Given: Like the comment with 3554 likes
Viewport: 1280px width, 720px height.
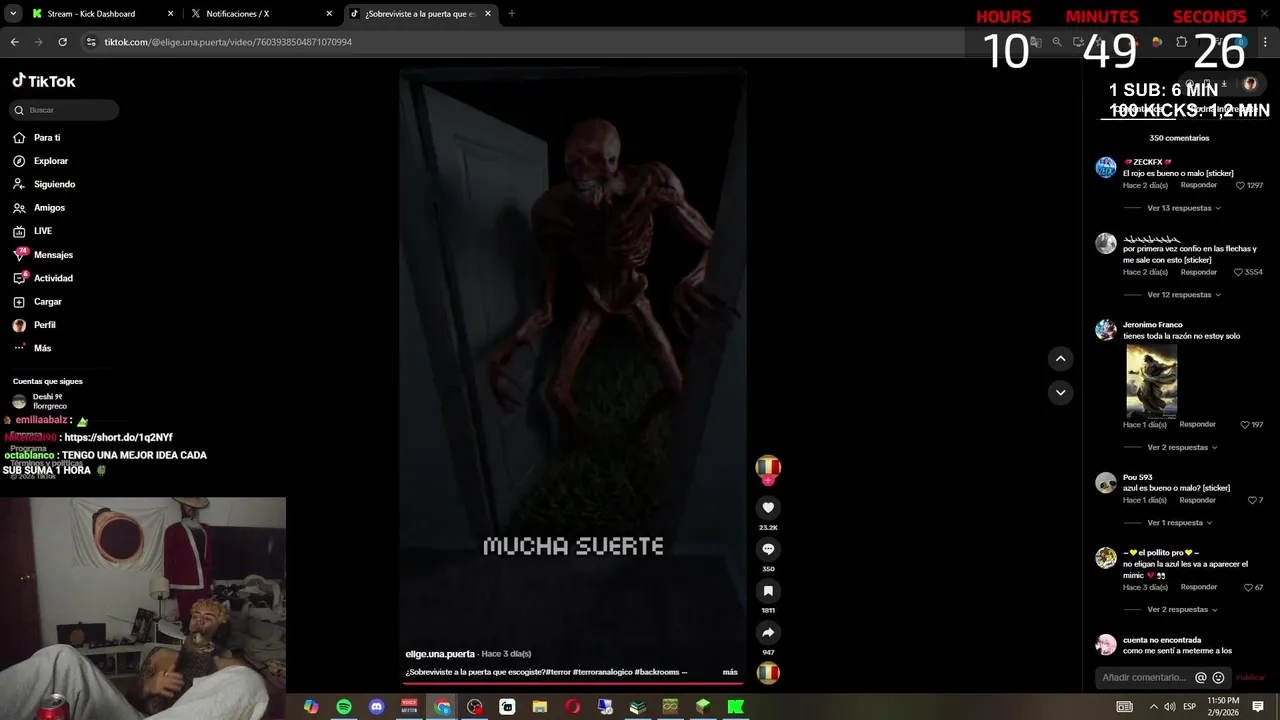Looking at the screenshot, I should [x=1238, y=272].
